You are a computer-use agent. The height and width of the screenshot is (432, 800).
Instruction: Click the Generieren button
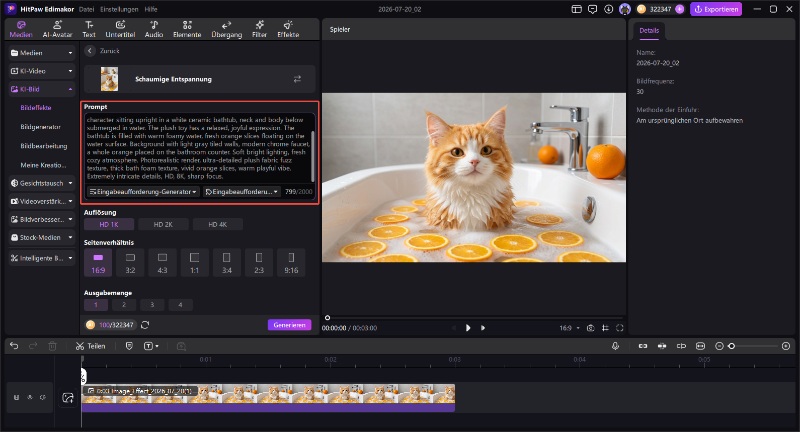coord(289,325)
